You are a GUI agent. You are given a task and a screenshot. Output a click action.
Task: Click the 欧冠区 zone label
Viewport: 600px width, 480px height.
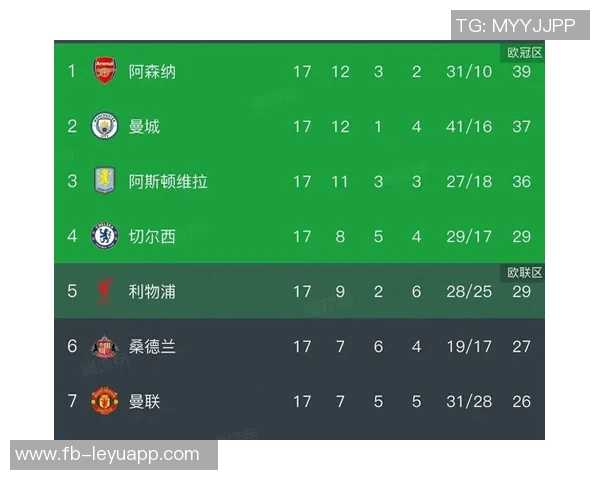click(x=524, y=52)
